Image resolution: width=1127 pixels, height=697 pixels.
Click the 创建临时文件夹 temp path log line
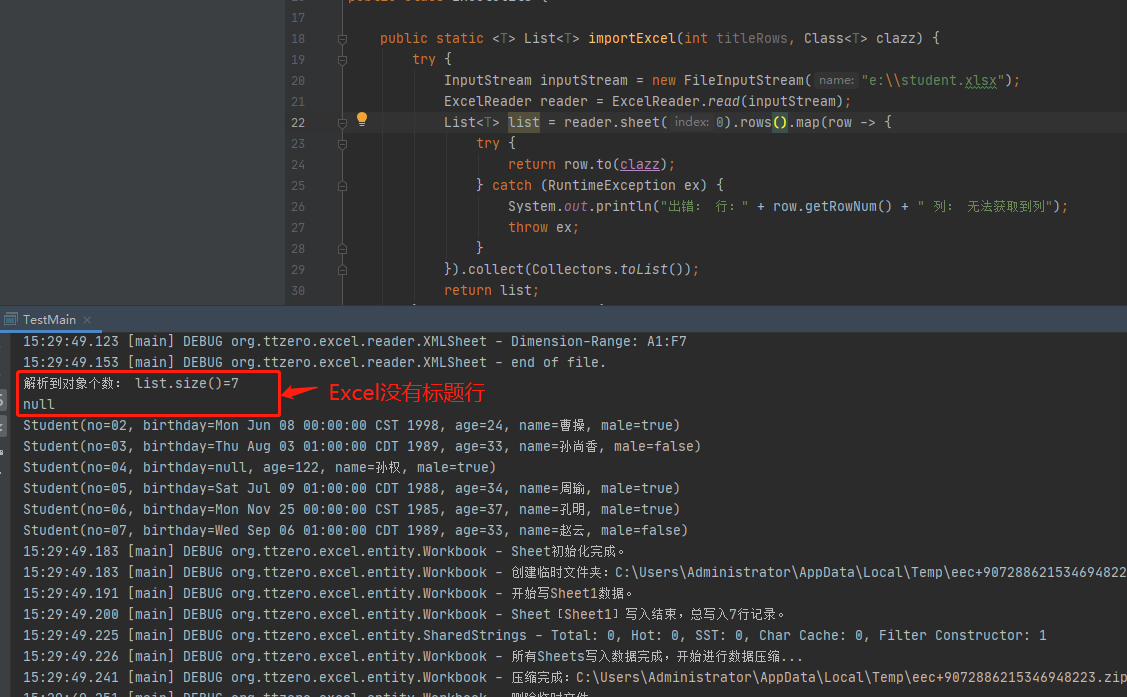[574, 572]
